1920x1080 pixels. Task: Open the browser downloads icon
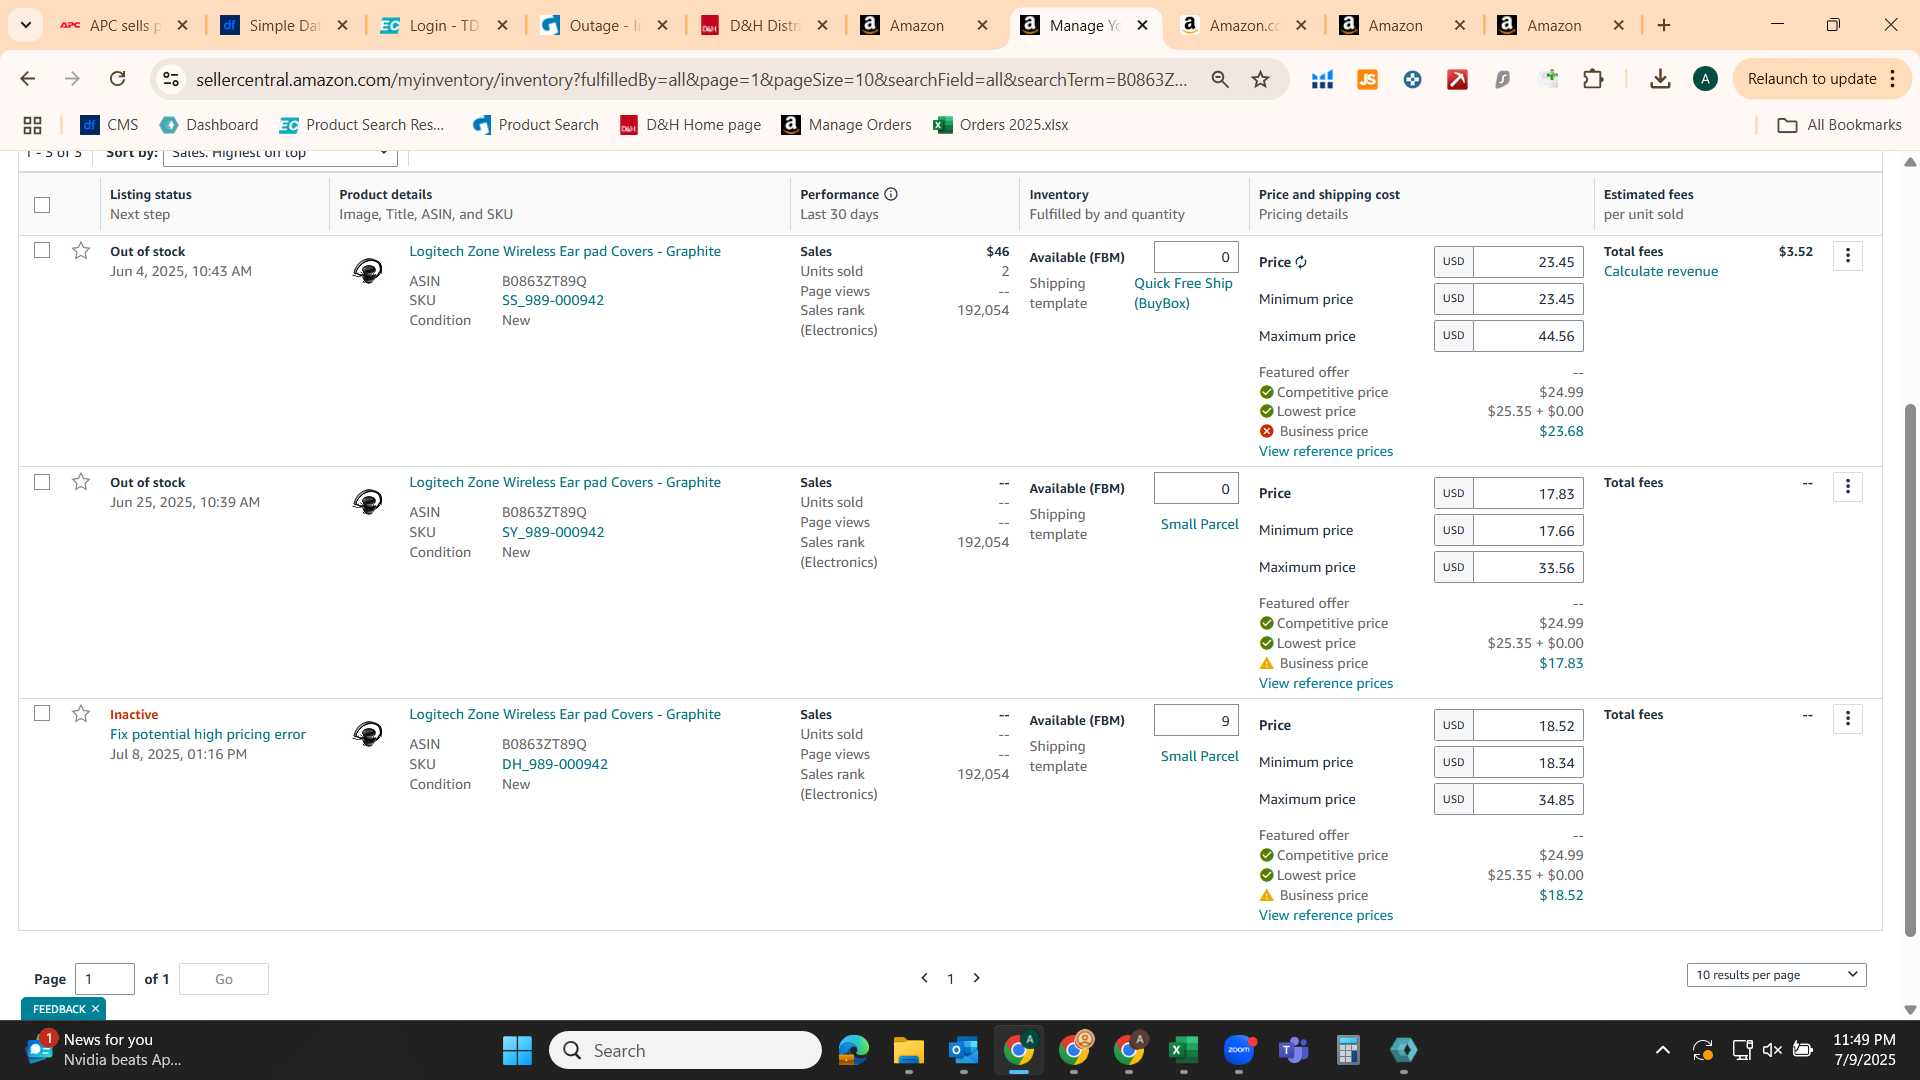coord(1660,79)
